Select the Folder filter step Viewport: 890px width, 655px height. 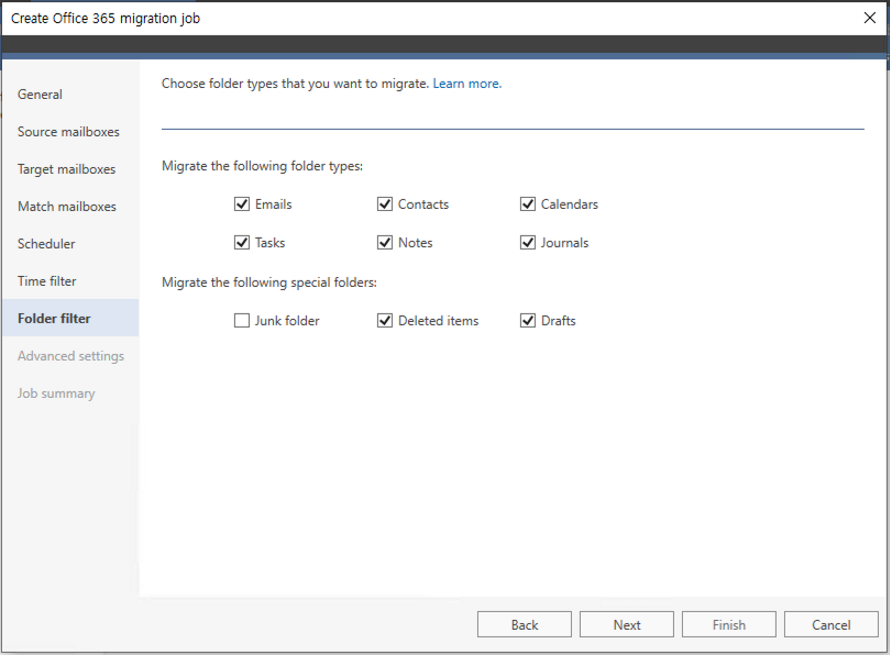pos(70,318)
